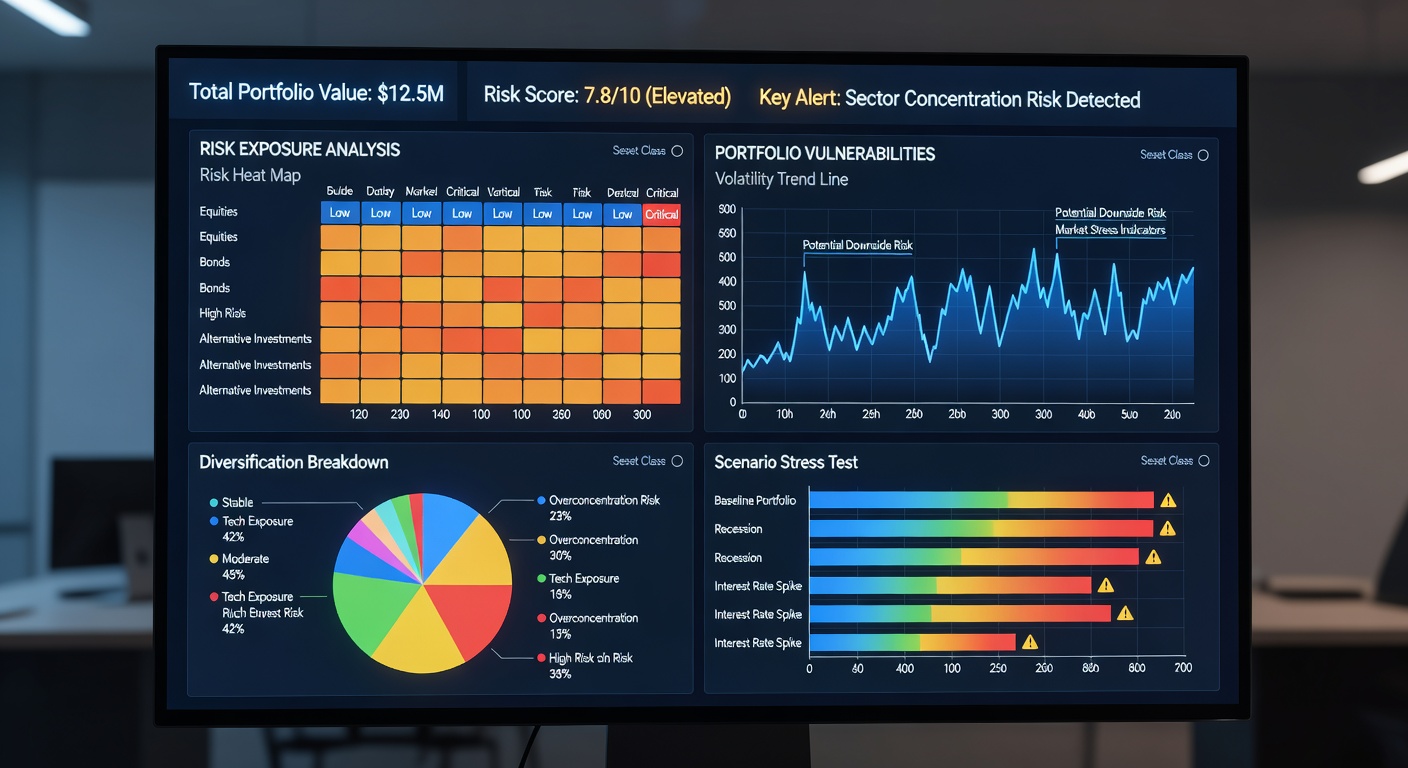Viewport: 1408px width, 768px height.
Task: Click the value 260 below the heat map
Action: pyautogui.click(x=561, y=414)
